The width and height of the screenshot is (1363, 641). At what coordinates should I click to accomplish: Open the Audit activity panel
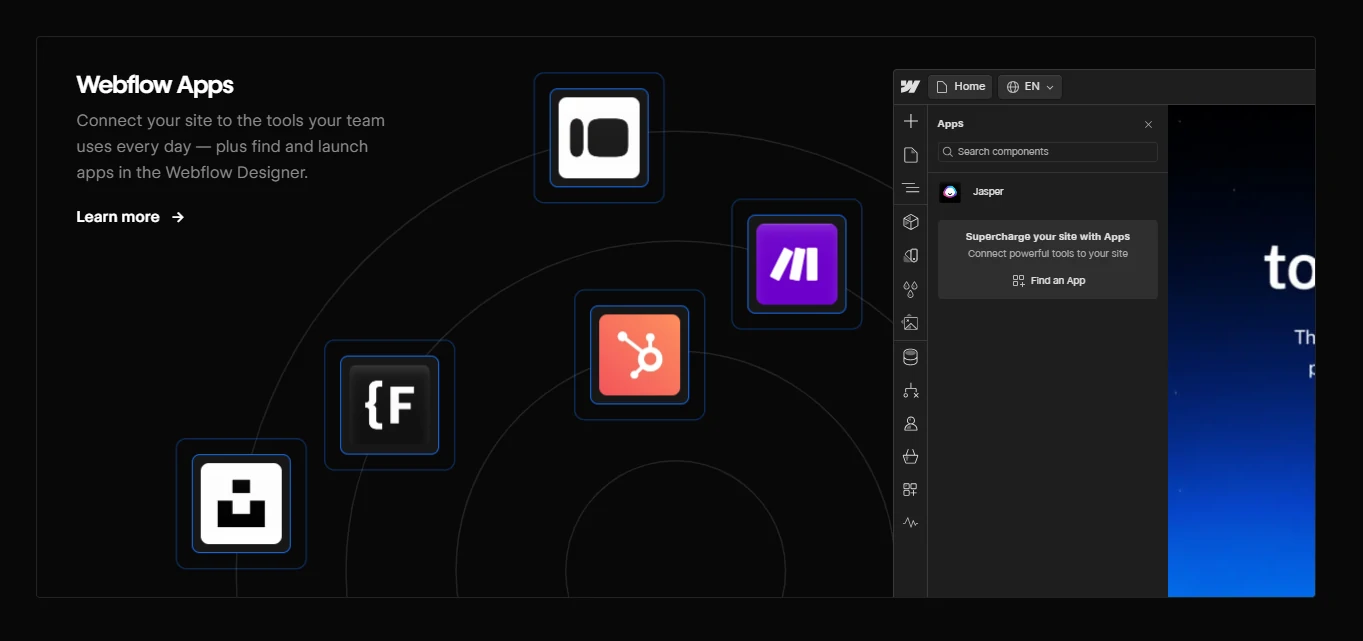[910, 523]
